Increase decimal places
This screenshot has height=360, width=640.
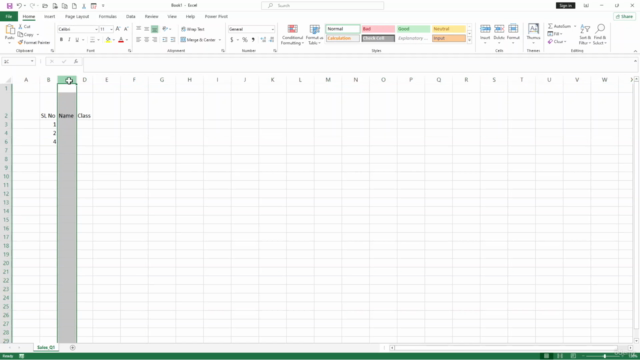[263, 40]
